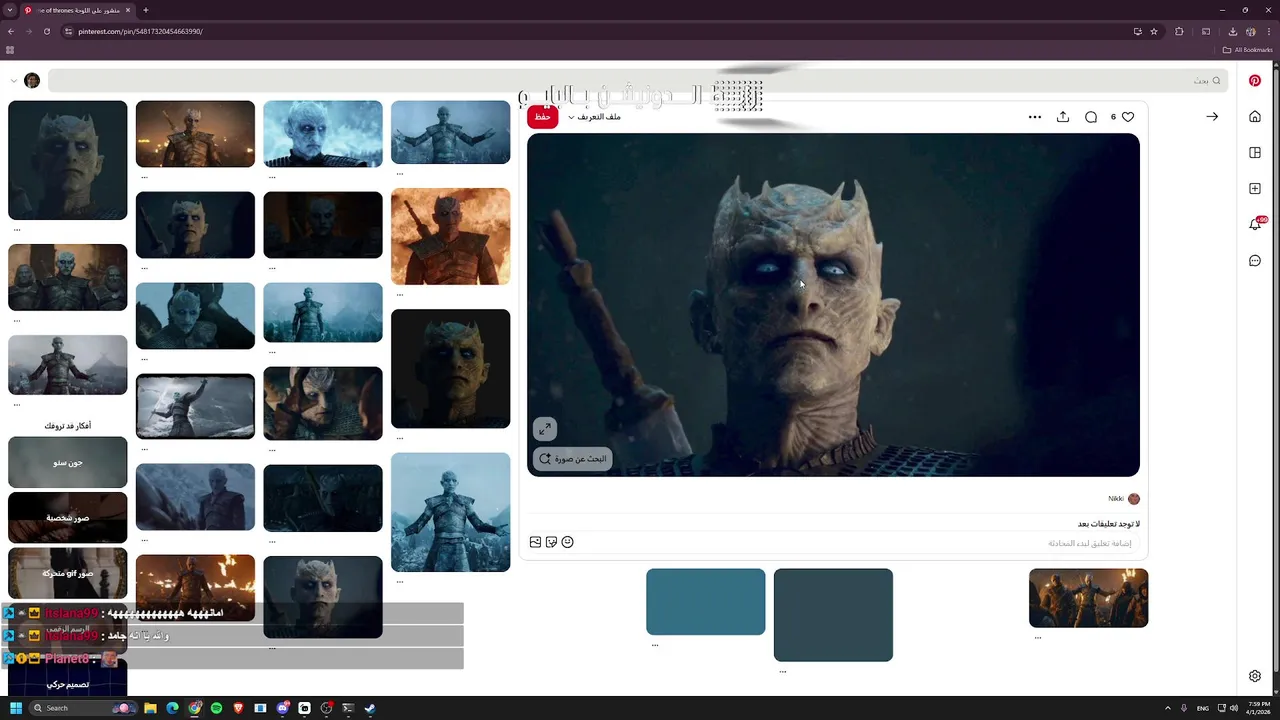Open the "جون سنو" suggested idea tile

[68, 462]
